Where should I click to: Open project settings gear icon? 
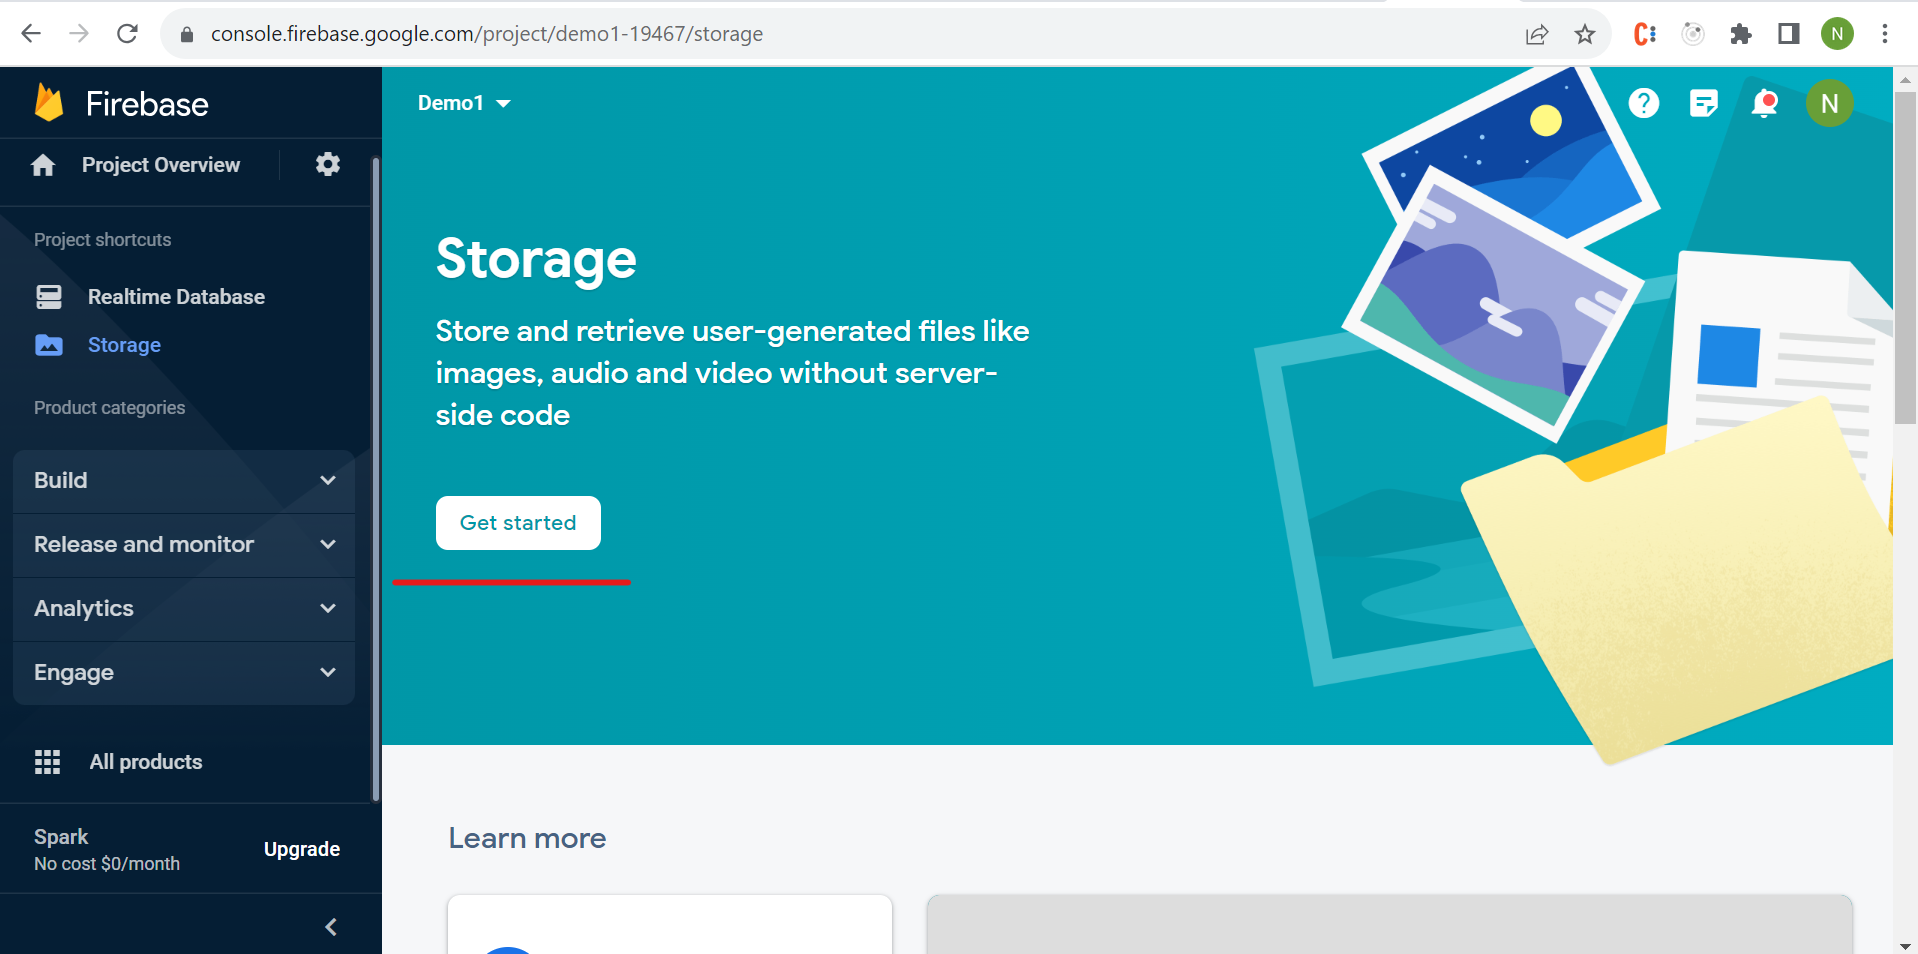pos(328,164)
